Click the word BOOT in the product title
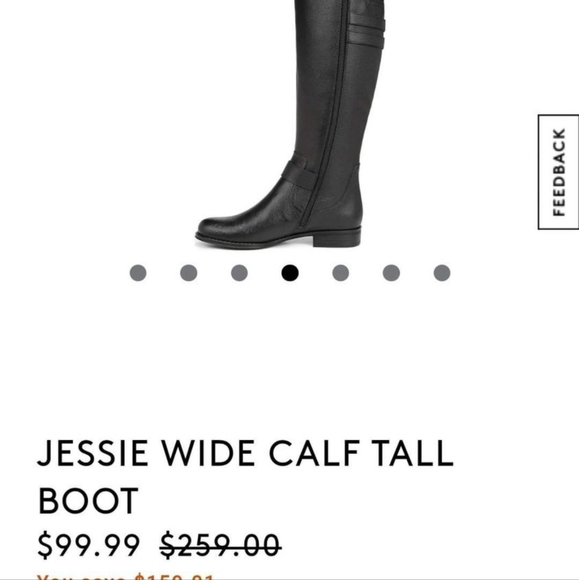This screenshot has width=579, height=580. pos(88,501)
